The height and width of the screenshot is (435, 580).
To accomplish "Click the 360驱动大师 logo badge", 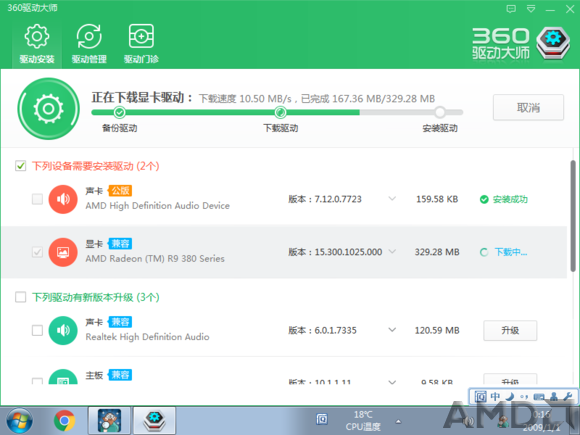I will pyautogui.click(x=553, y=43).
